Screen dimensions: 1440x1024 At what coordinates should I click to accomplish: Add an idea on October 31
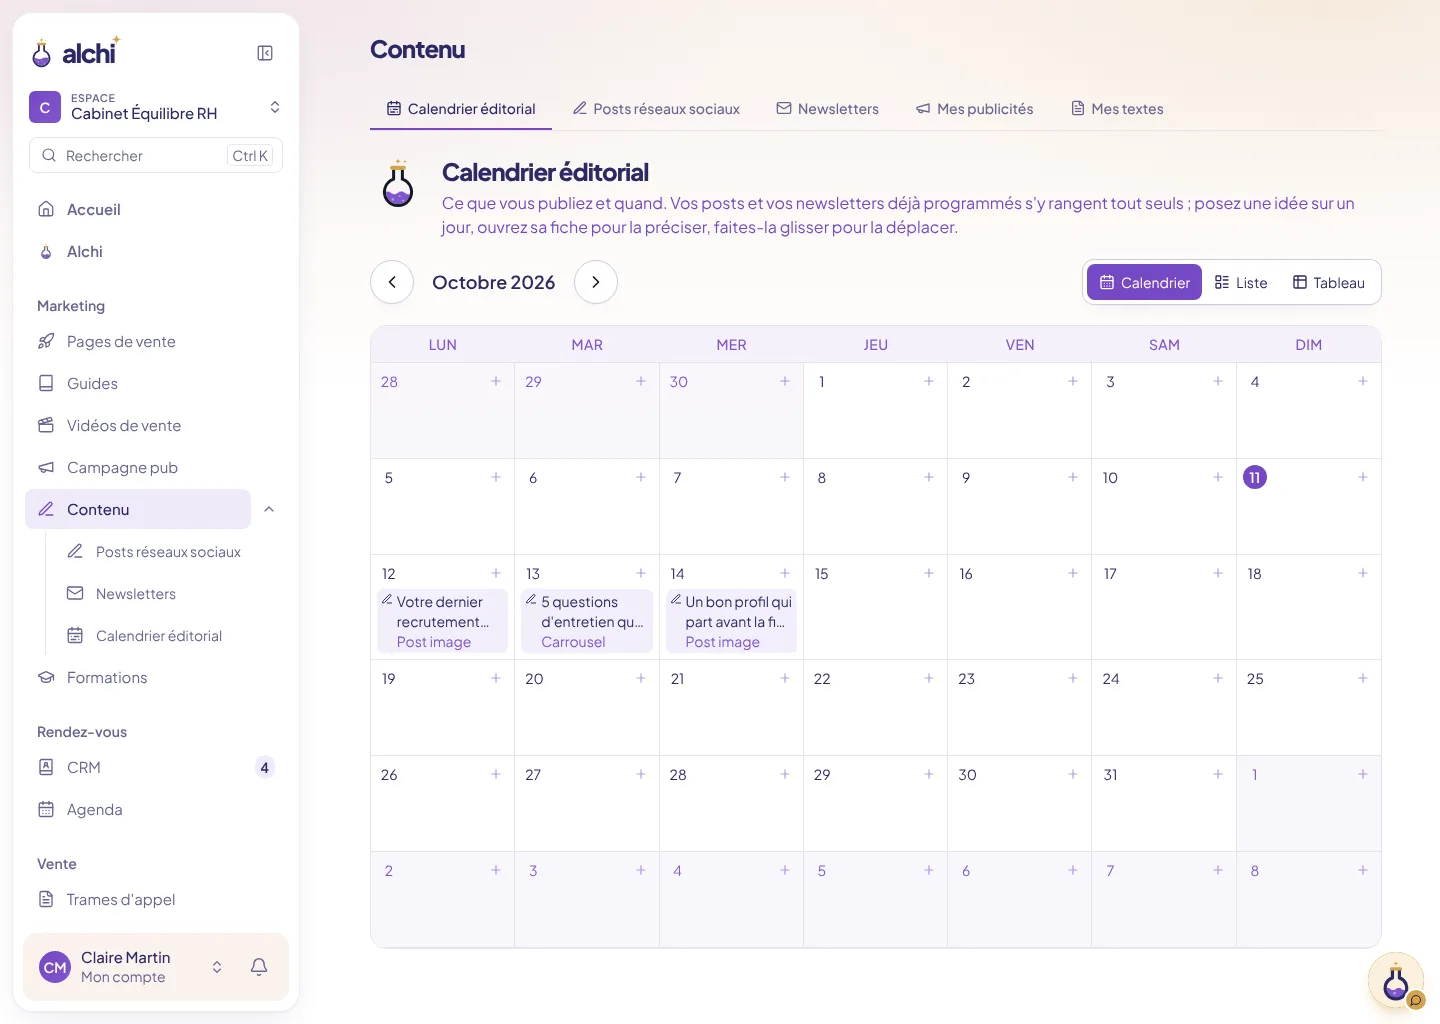coord(1218,775)
